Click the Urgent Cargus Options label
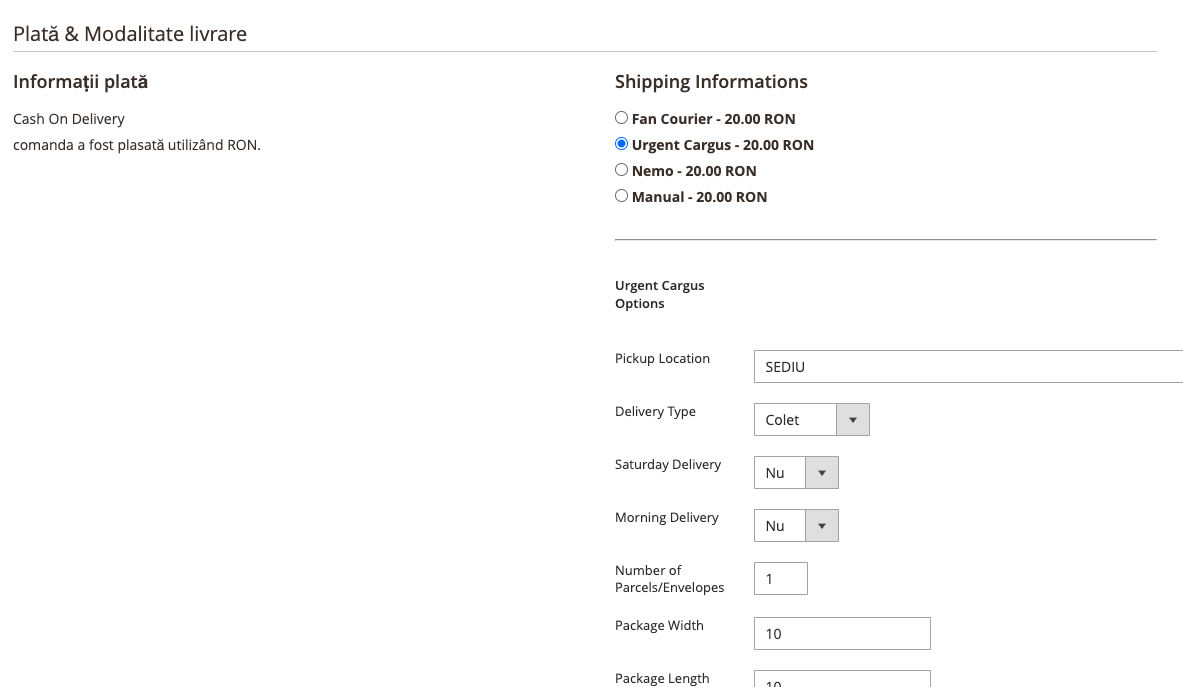This screenshot has width=1183, height=687. click(659, 294)
